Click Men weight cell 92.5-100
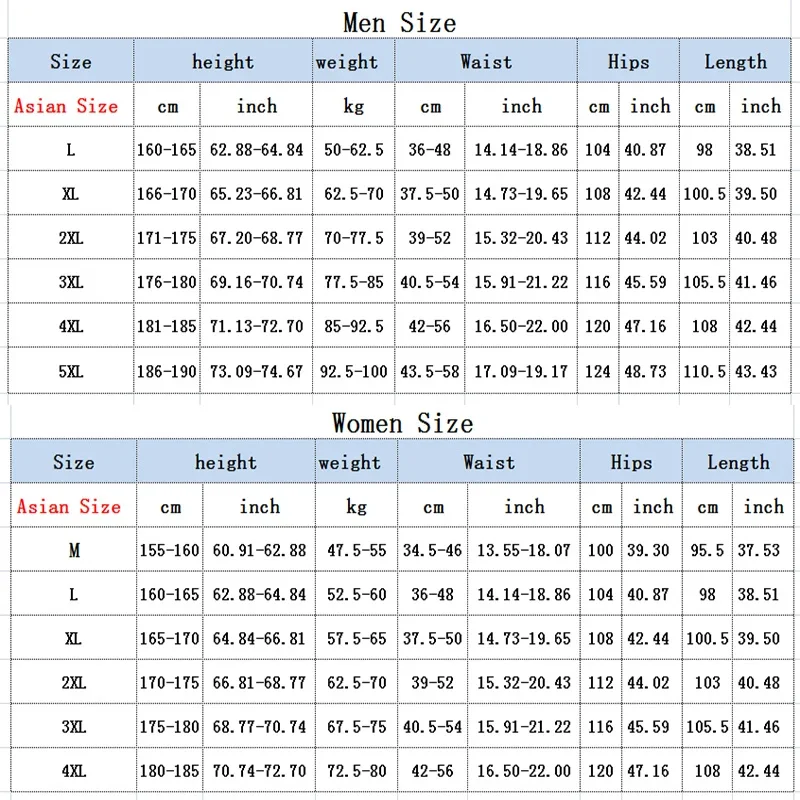 pos(353,371)
